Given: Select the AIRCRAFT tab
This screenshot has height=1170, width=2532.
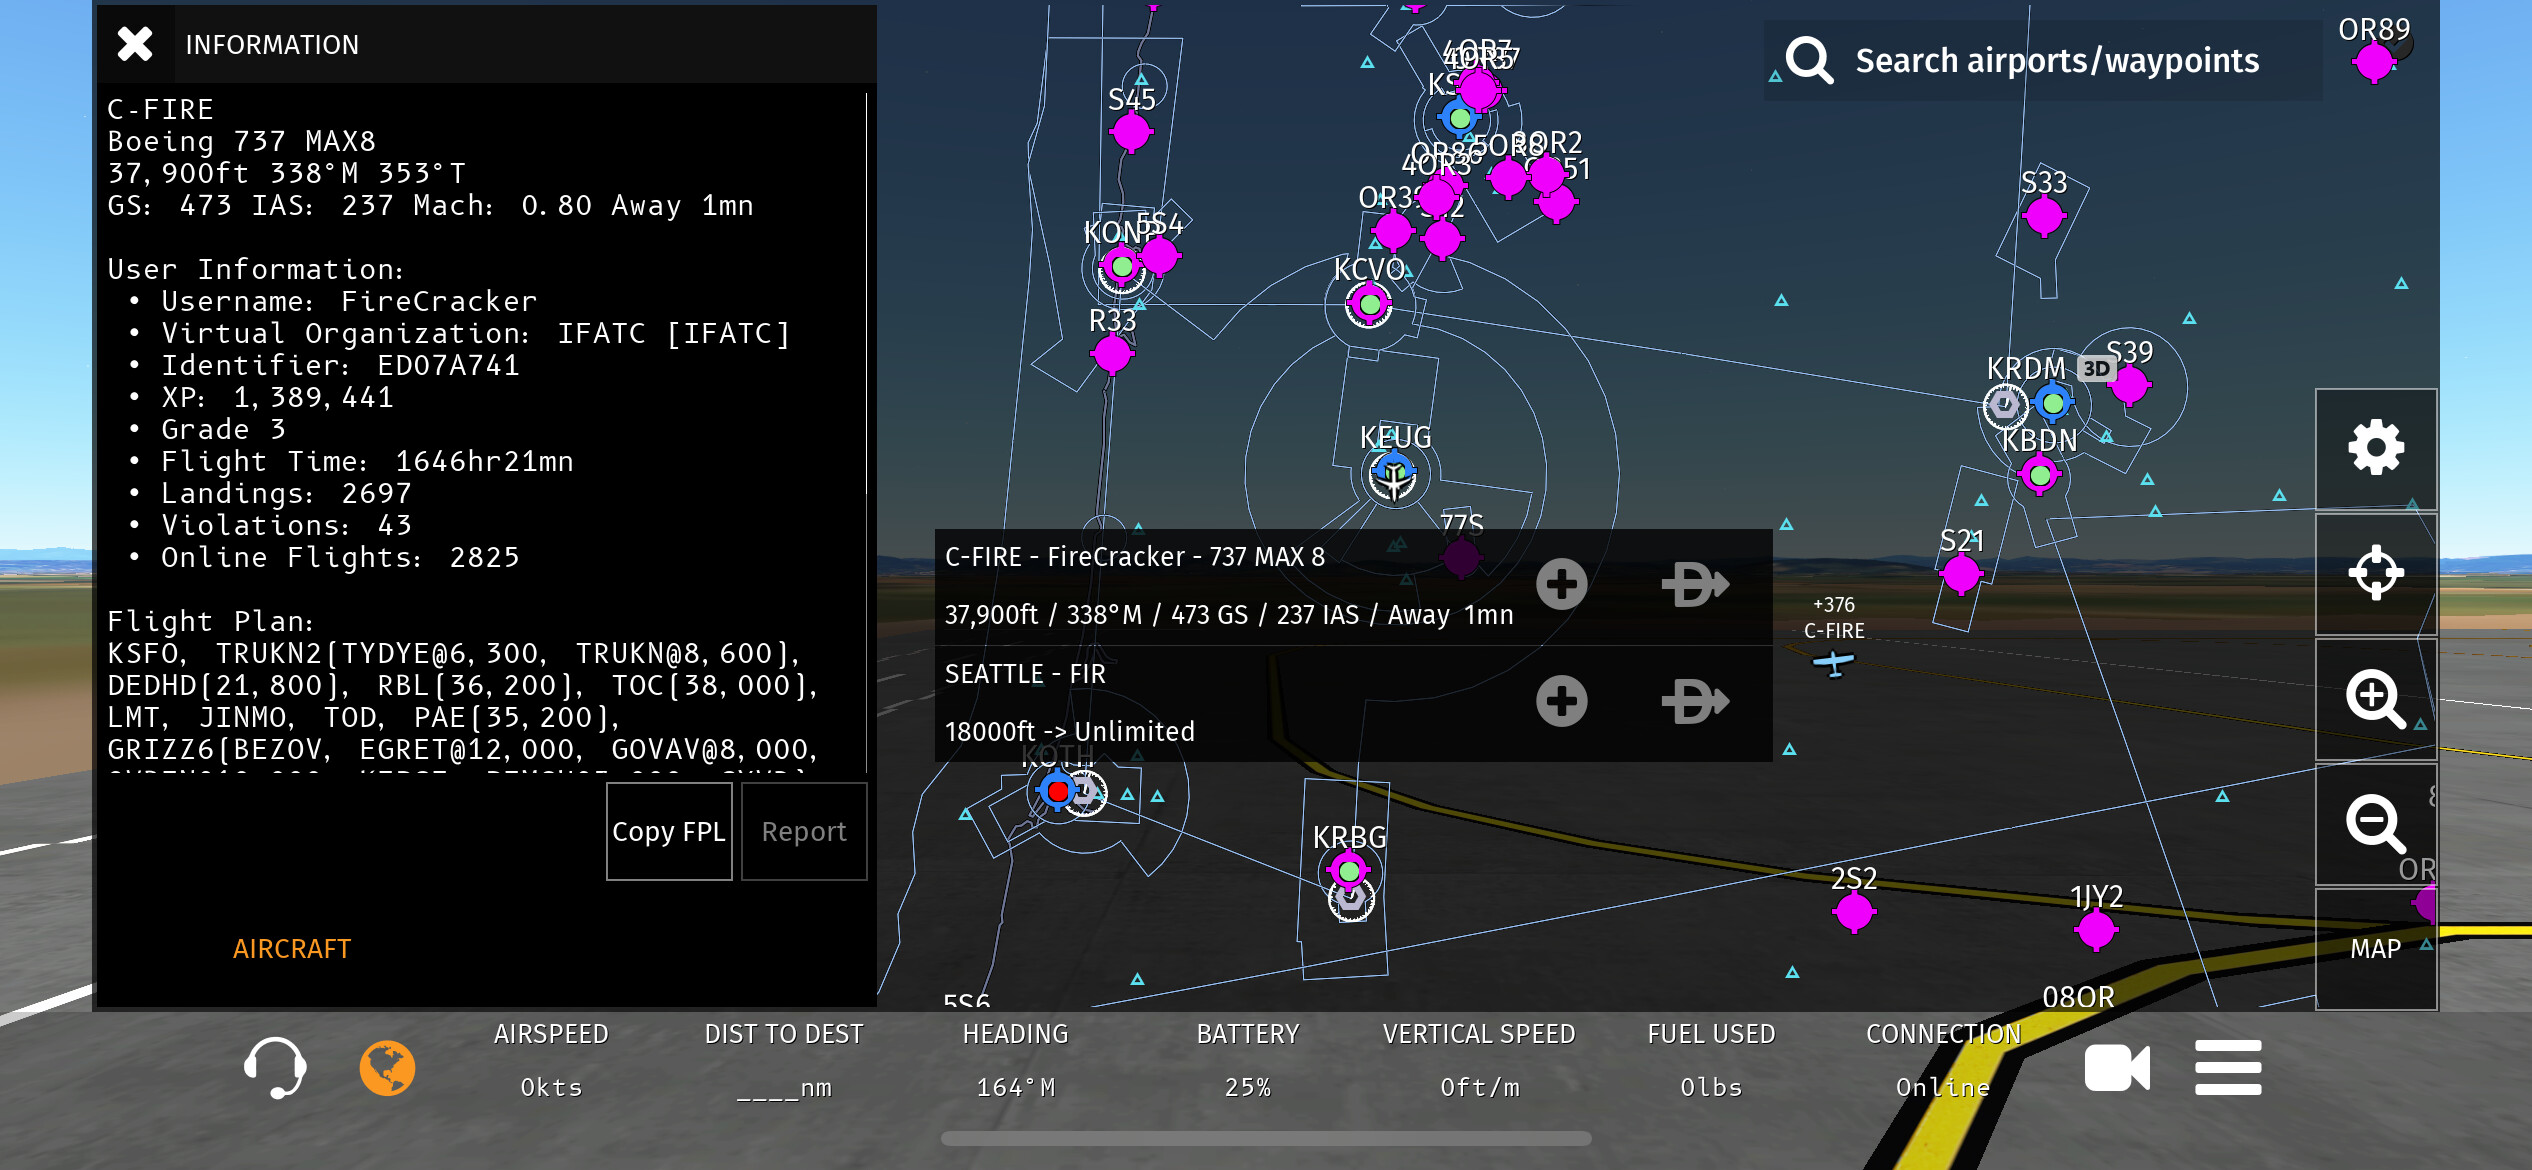Looking at the screenshot, I should point(291,948).
